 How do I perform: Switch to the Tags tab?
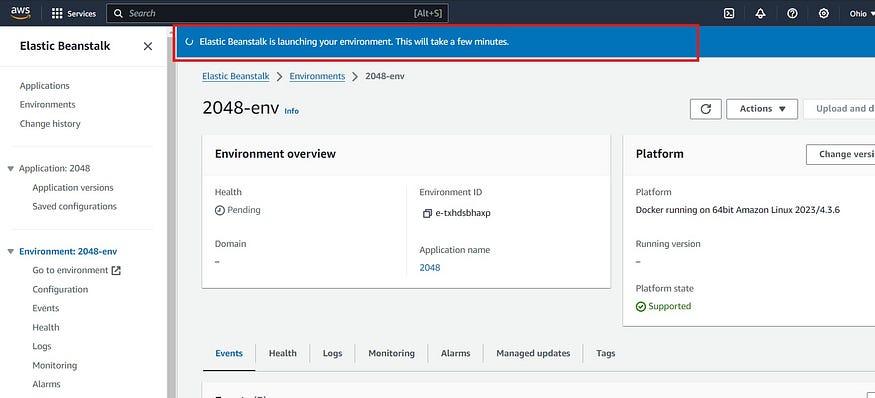(605, 353)
